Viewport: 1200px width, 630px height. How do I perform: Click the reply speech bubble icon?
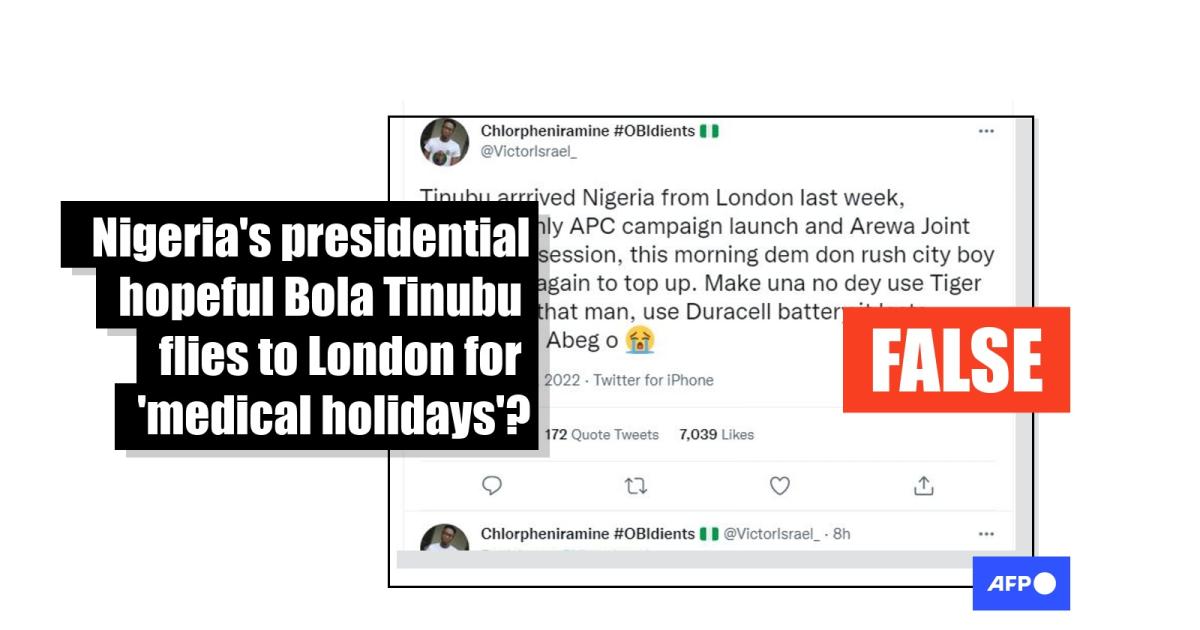(x=492, y=486)
